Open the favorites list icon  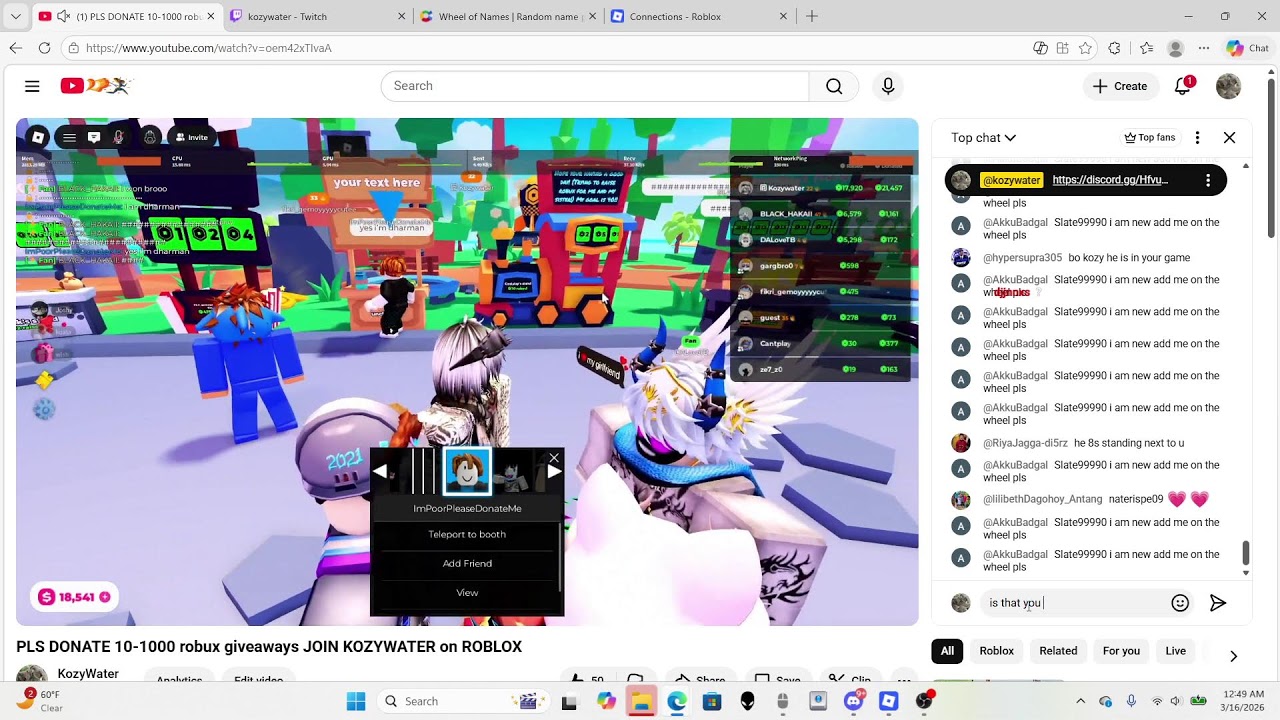(x=1147, y=48)
